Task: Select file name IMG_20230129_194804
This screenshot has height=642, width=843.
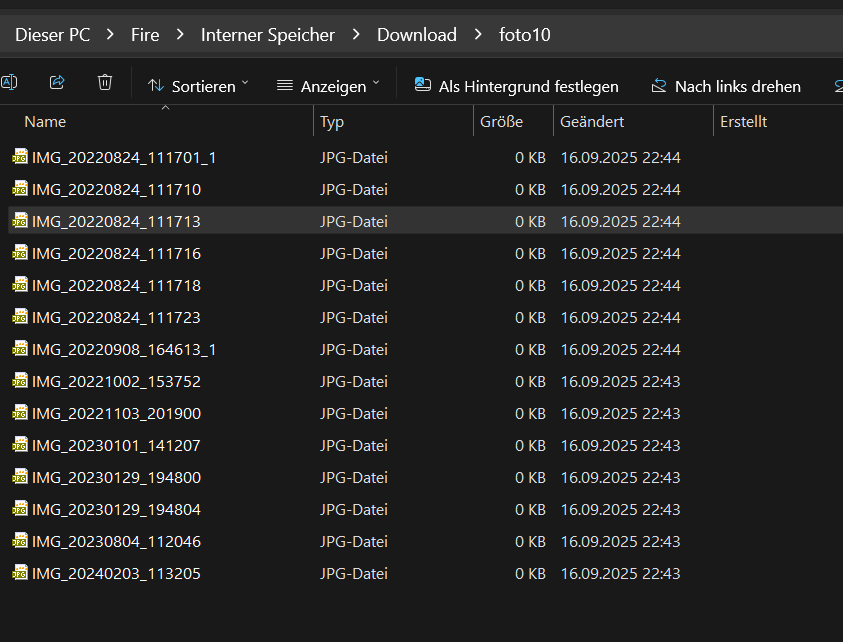Action: 116,510
